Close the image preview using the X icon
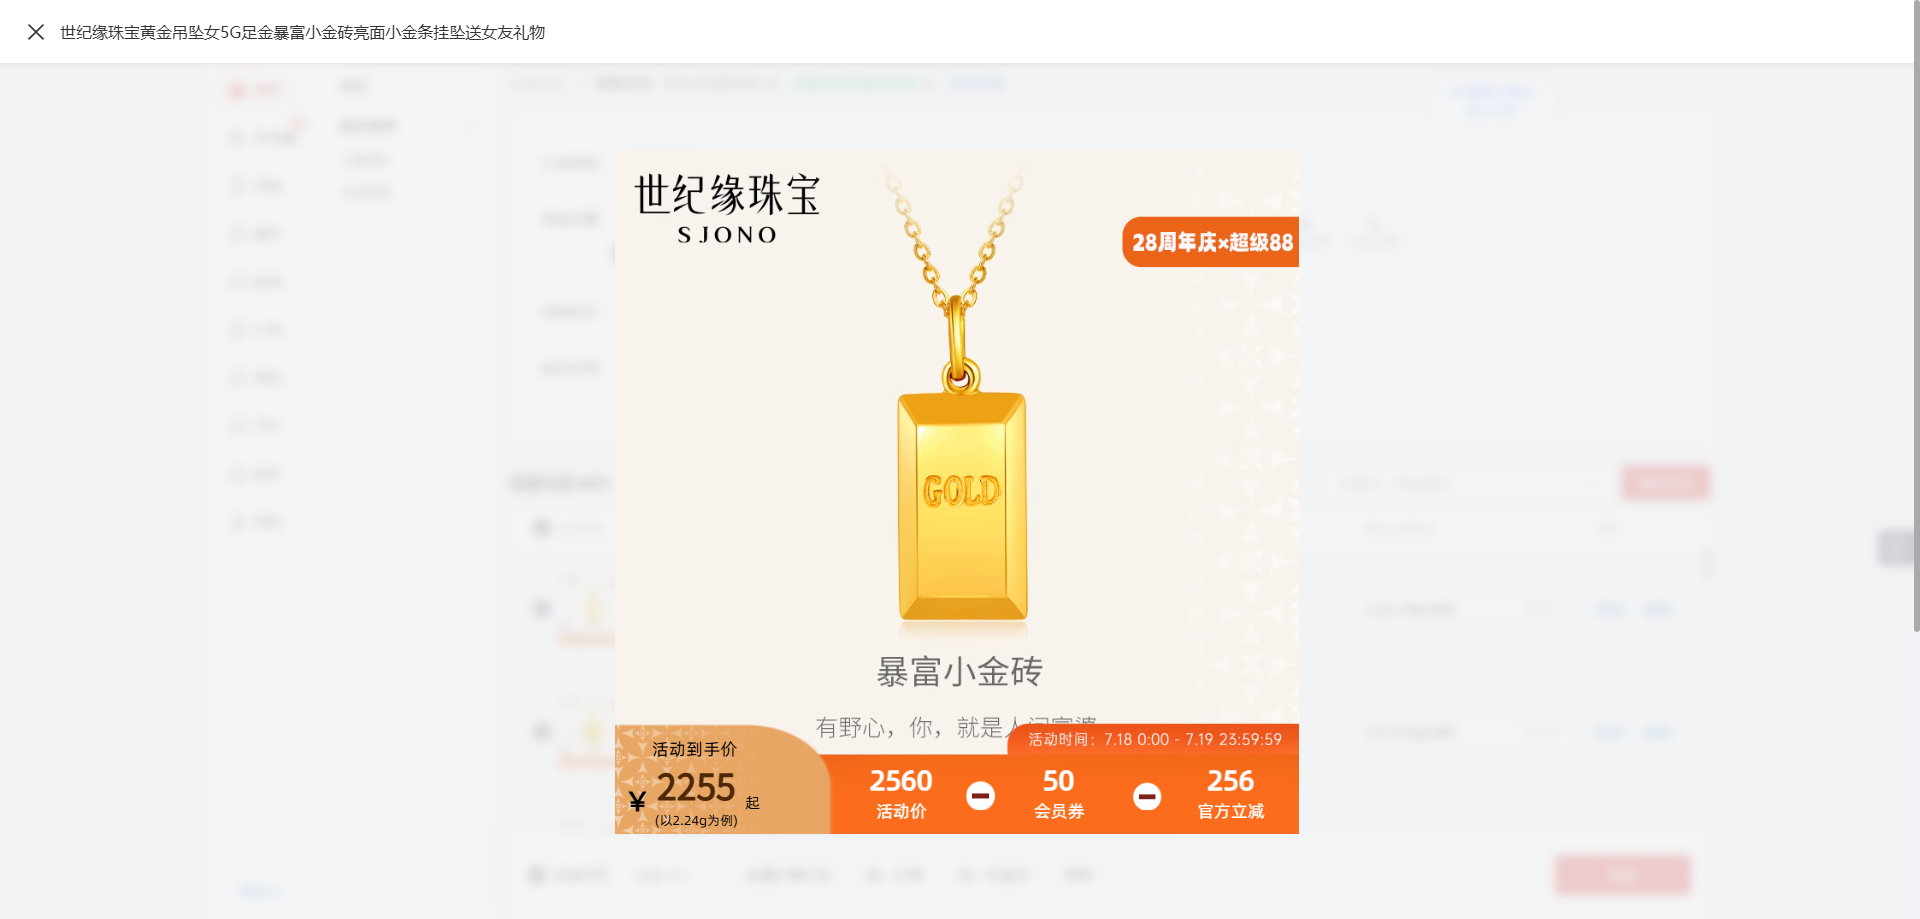 coord(36,32)
